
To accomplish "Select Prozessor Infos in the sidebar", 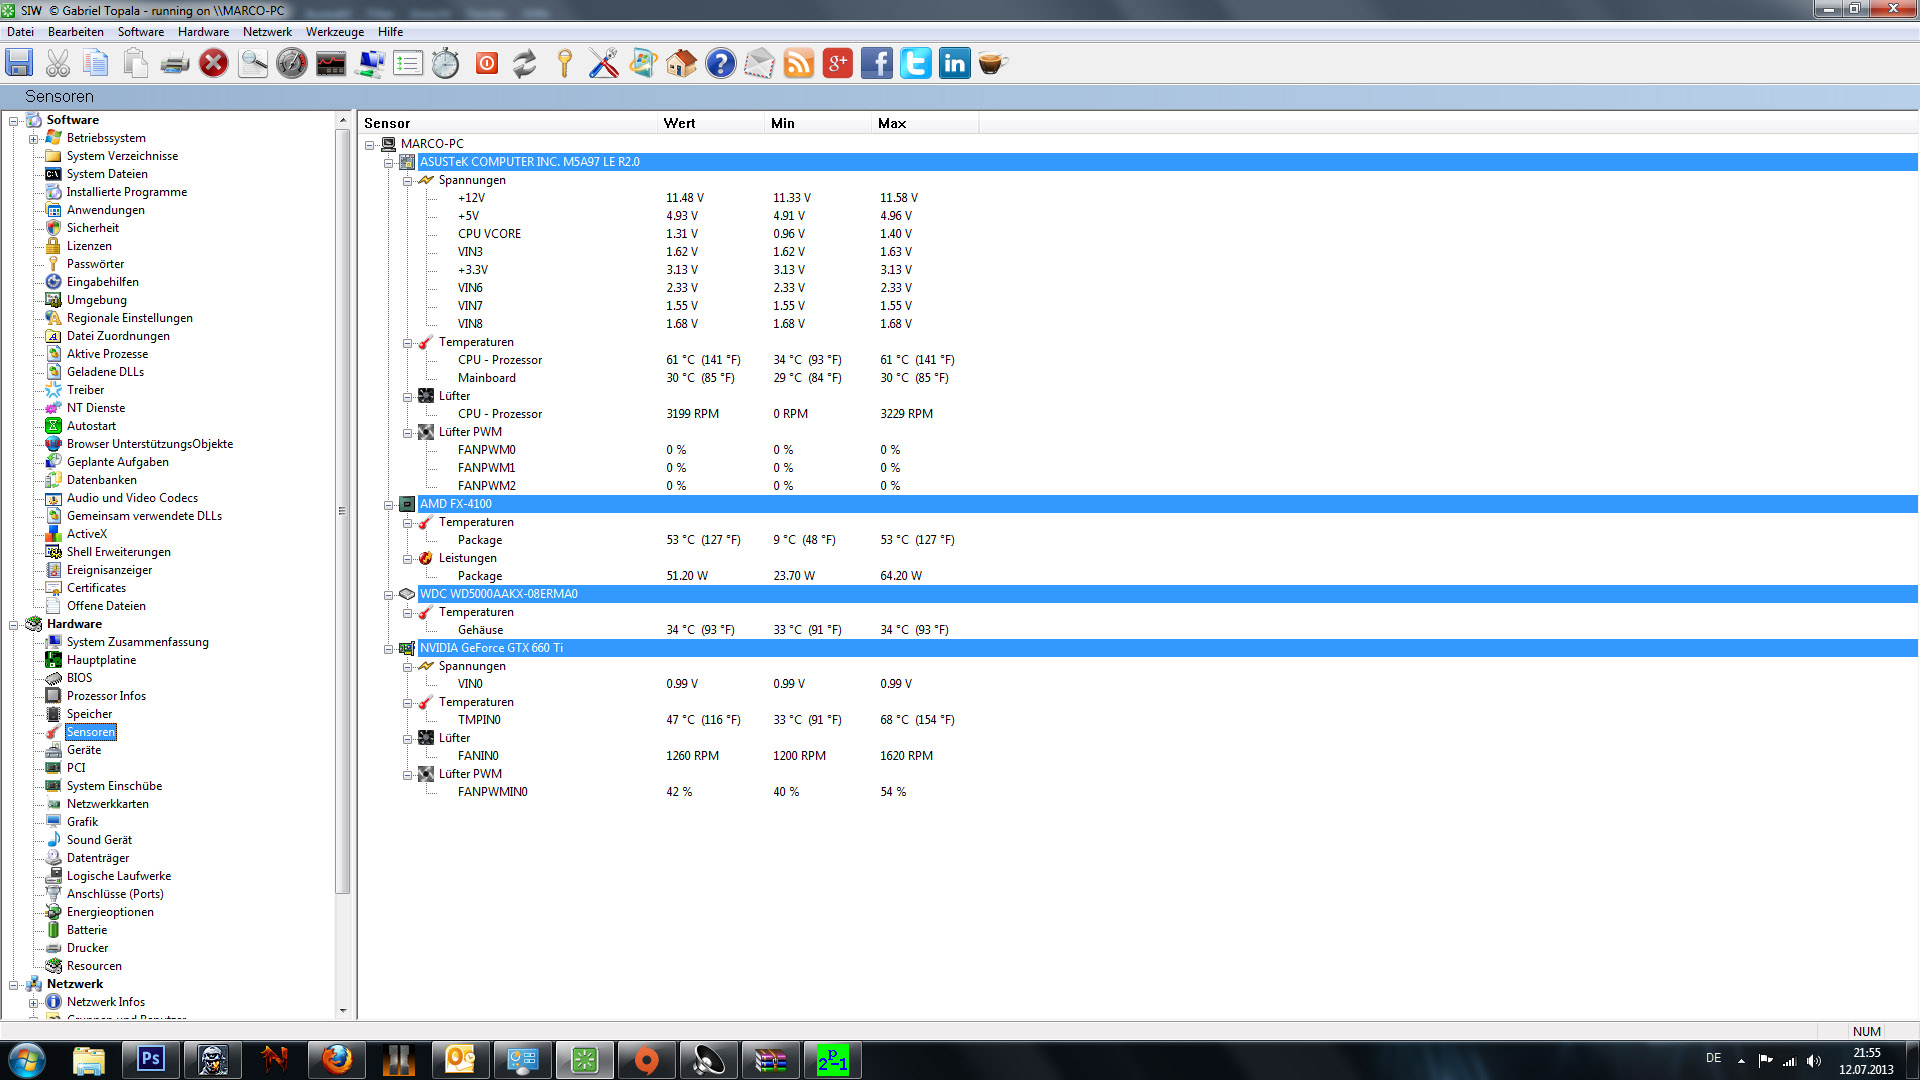I will [x=106, y=696].
